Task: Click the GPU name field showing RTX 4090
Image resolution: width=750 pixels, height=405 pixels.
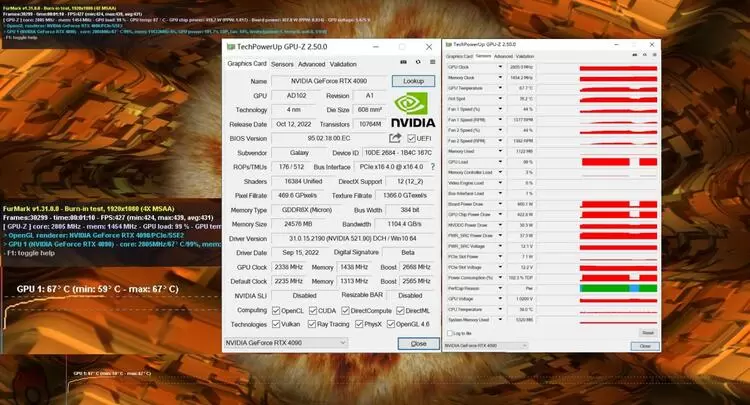Action: point(328,81)
